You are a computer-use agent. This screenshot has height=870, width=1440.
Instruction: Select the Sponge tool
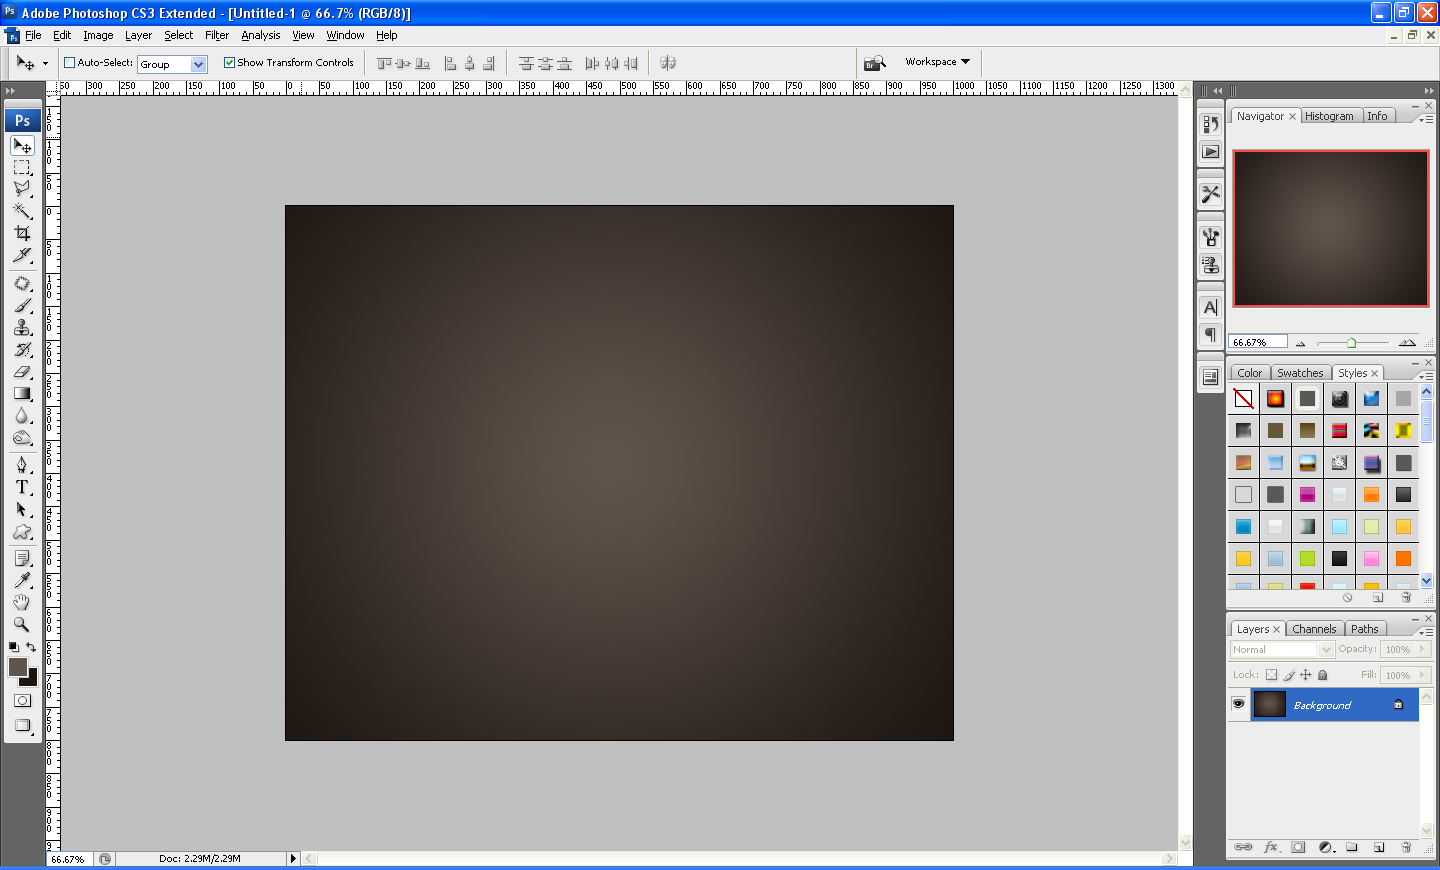22,438
